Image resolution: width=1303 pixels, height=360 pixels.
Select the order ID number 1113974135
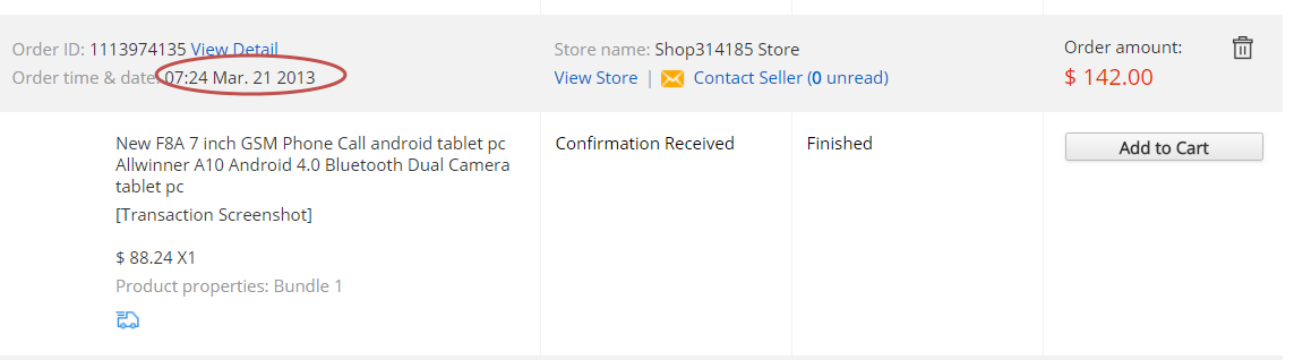[x=138, y=49]
